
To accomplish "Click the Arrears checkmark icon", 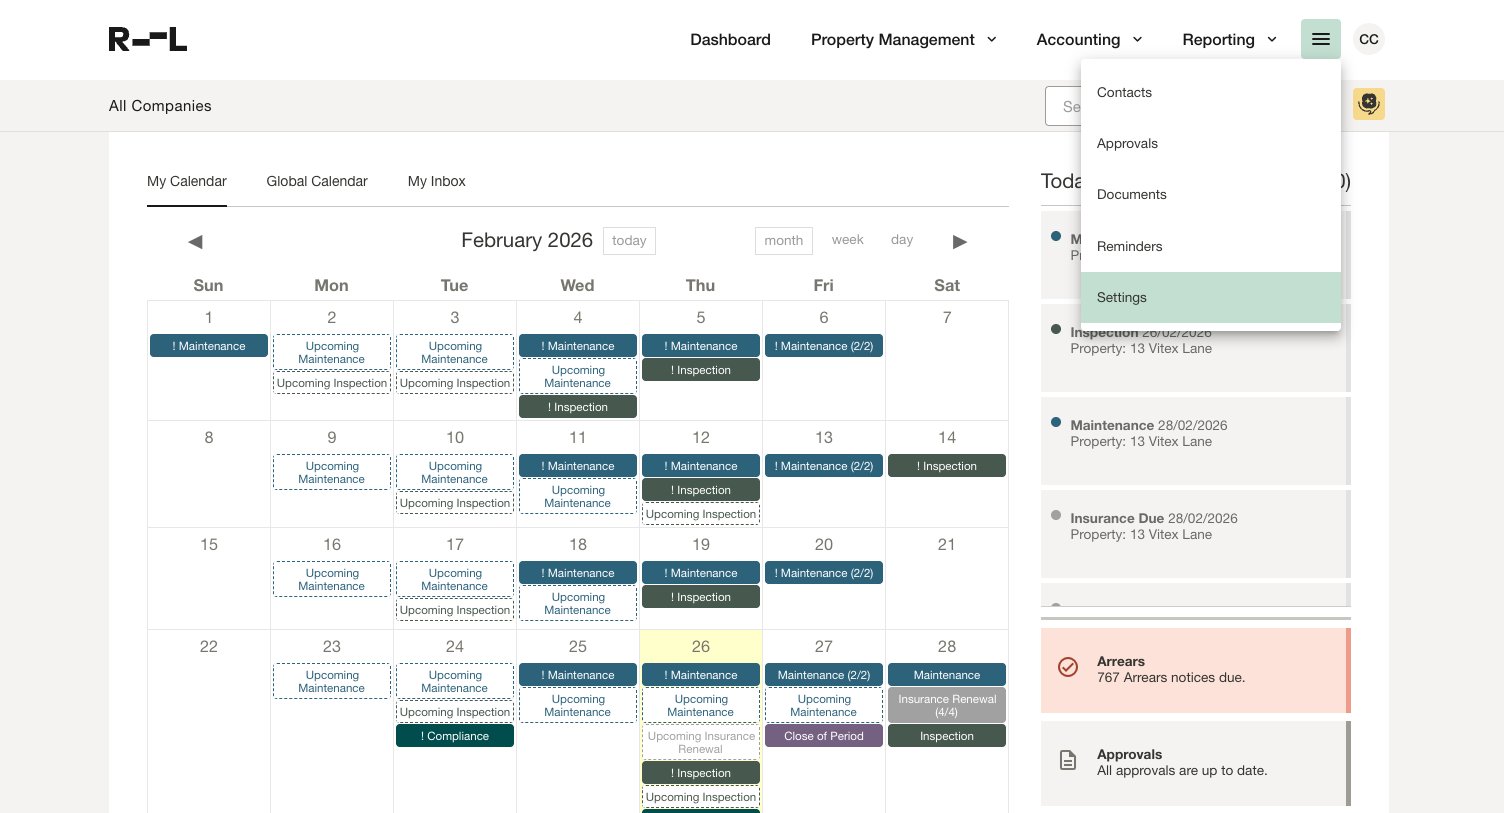I will pos(1068,667).
